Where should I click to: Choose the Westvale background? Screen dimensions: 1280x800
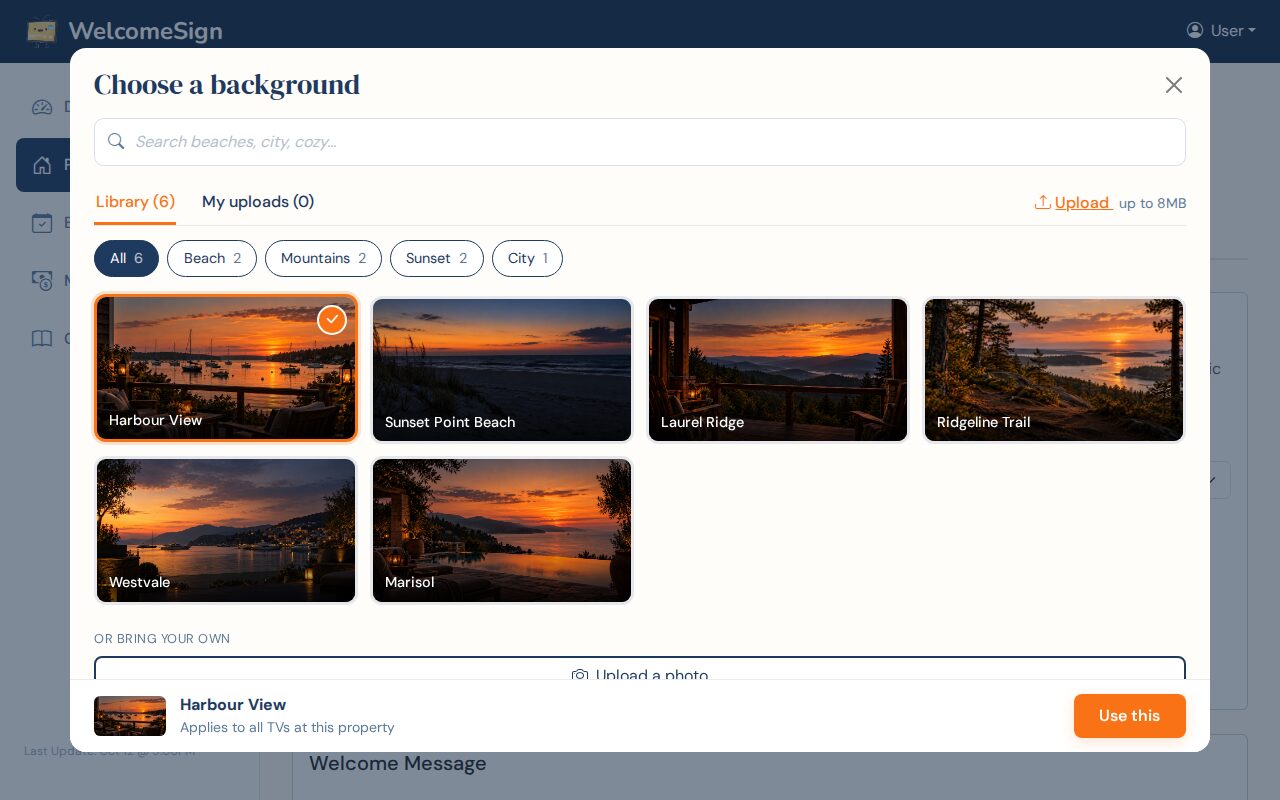pyautogui.click(x=226, y=530)
